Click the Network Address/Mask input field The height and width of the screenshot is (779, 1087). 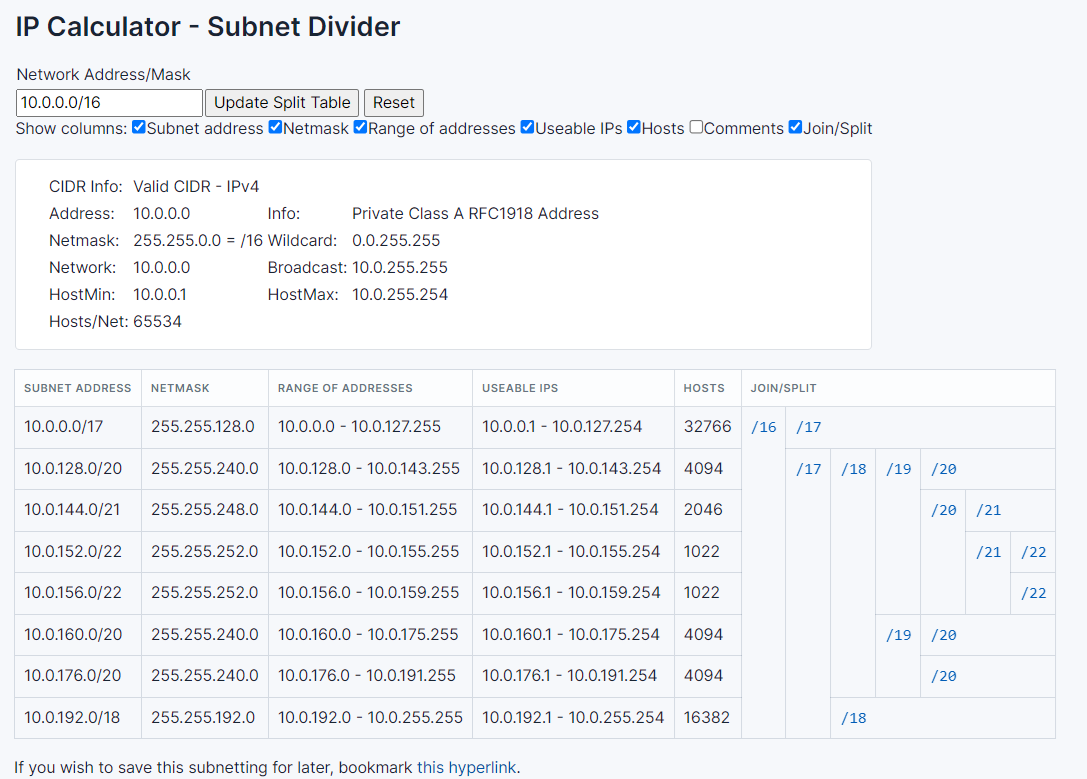click(110, 103)
